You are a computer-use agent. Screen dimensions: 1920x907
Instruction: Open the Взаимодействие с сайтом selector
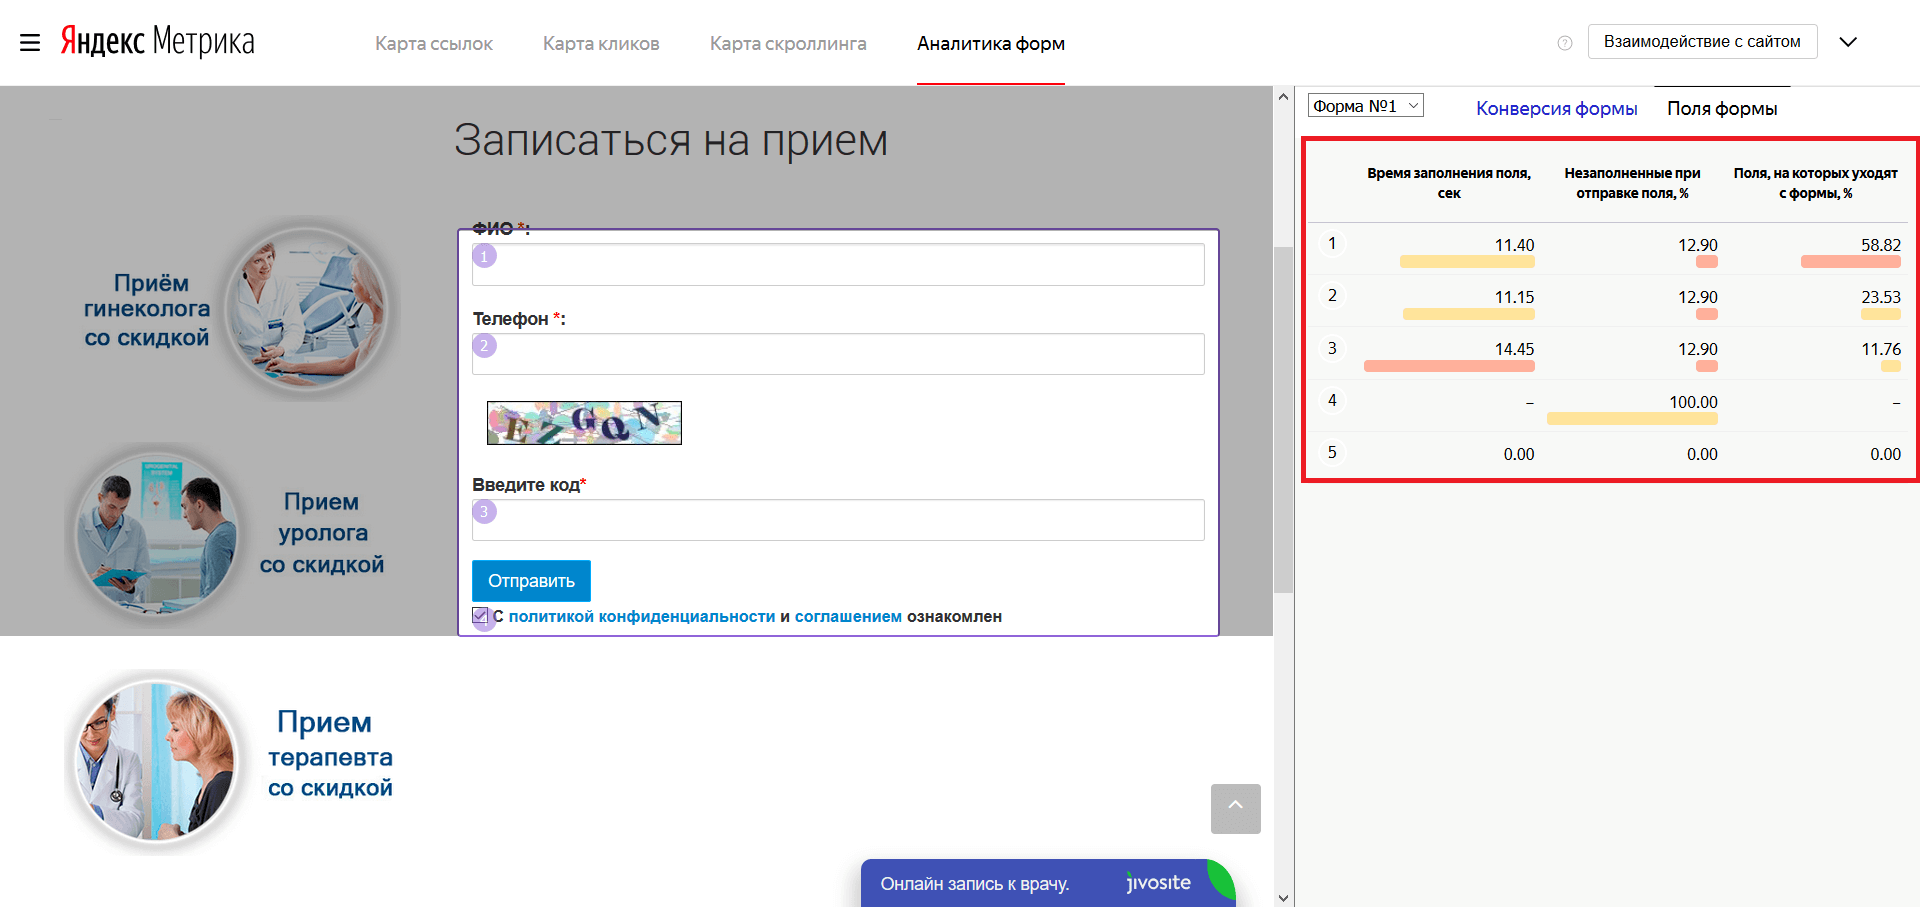(1701, 42)
